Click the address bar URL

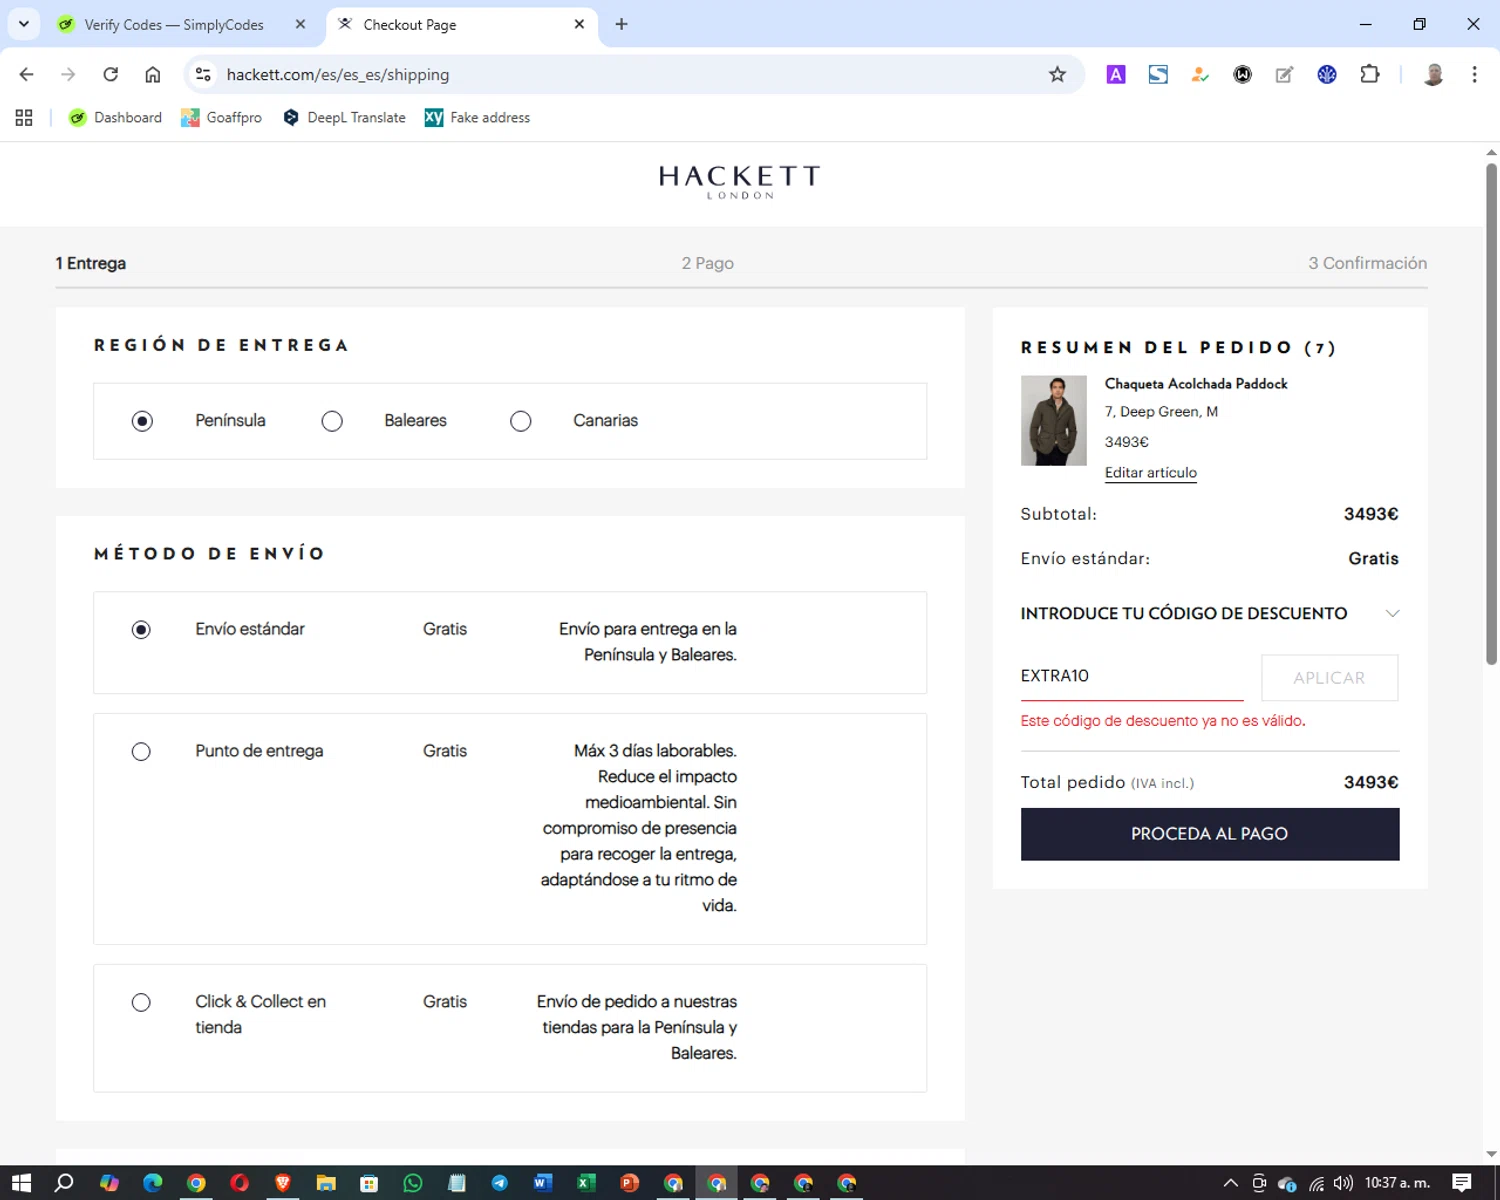click(x=338, y=75)
